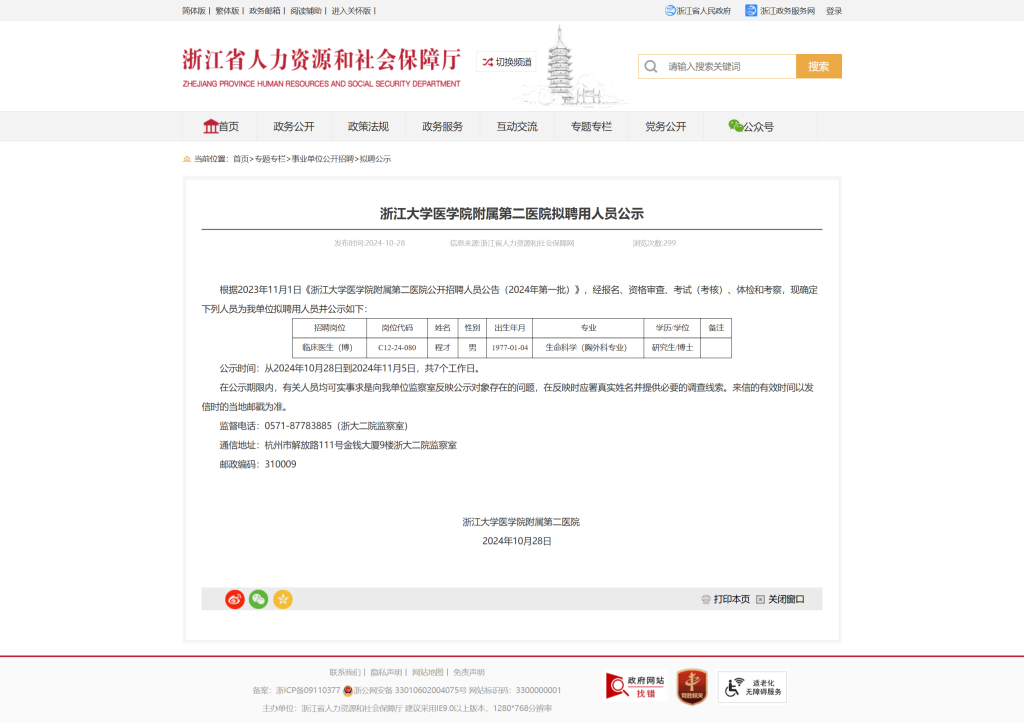The width and height of the screenshot is (1024, 723).
Task: Click the search keyword input field
Action: [727, 67]
